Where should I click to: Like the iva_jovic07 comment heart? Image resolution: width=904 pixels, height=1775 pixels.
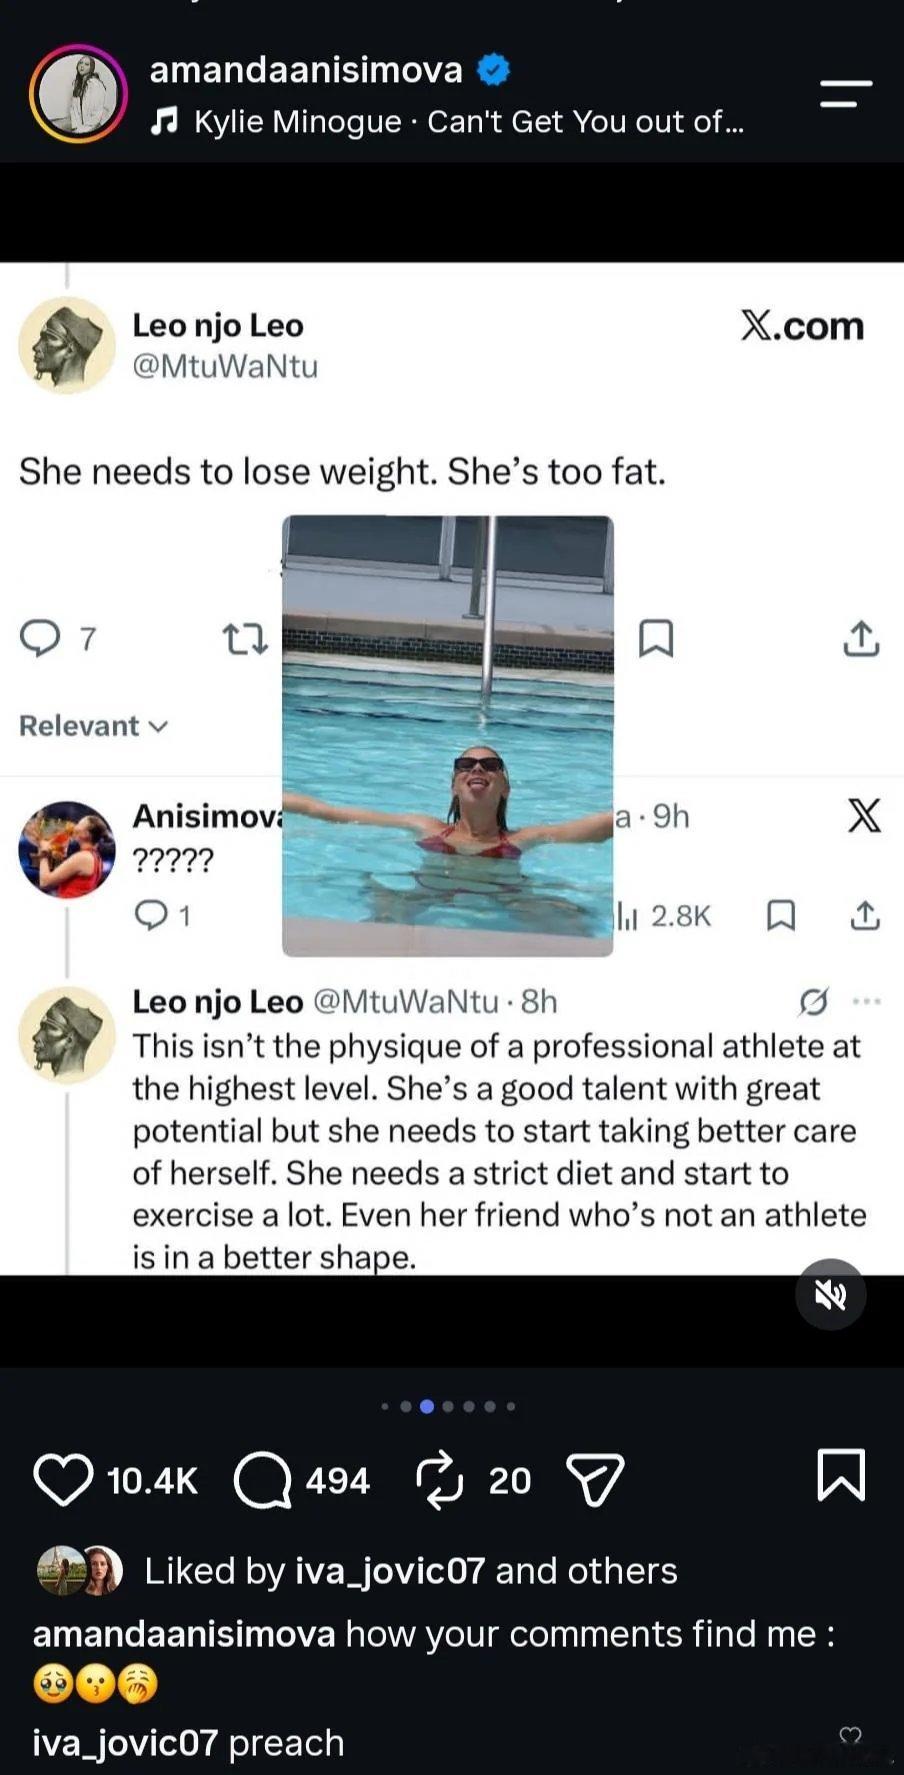[850, 1735]
